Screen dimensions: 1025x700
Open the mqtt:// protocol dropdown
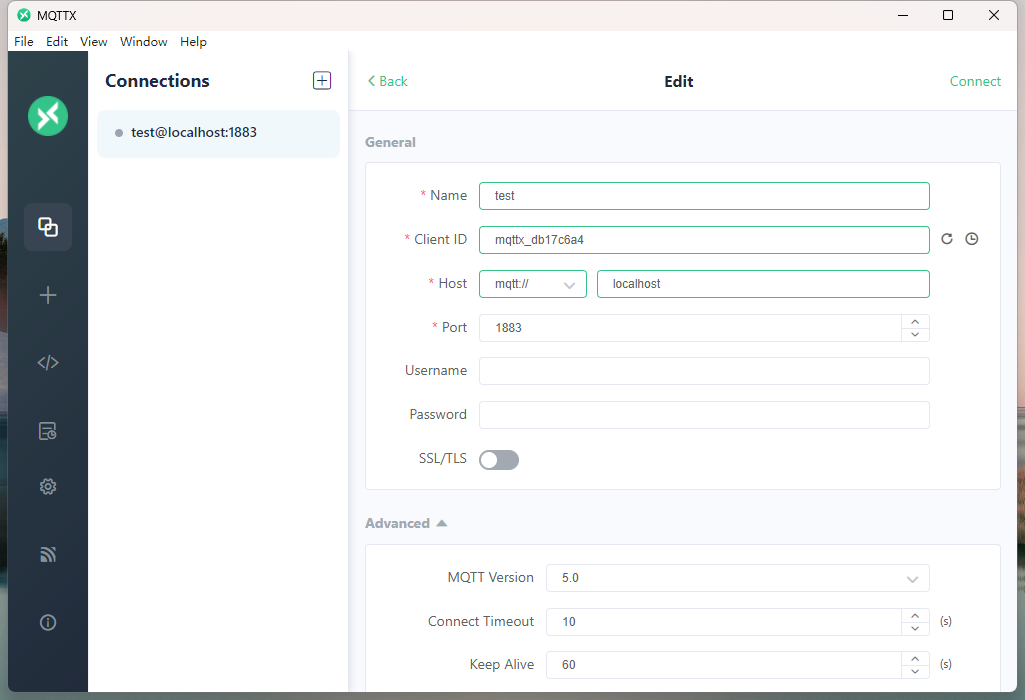click(x=533, y=284)
